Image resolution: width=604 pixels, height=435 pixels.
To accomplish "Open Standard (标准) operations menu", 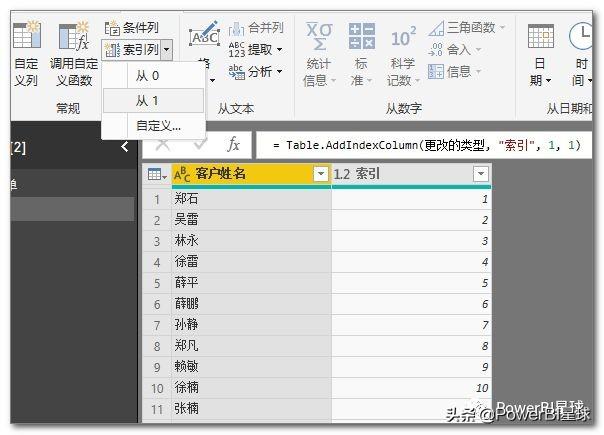I will [361, 55].
